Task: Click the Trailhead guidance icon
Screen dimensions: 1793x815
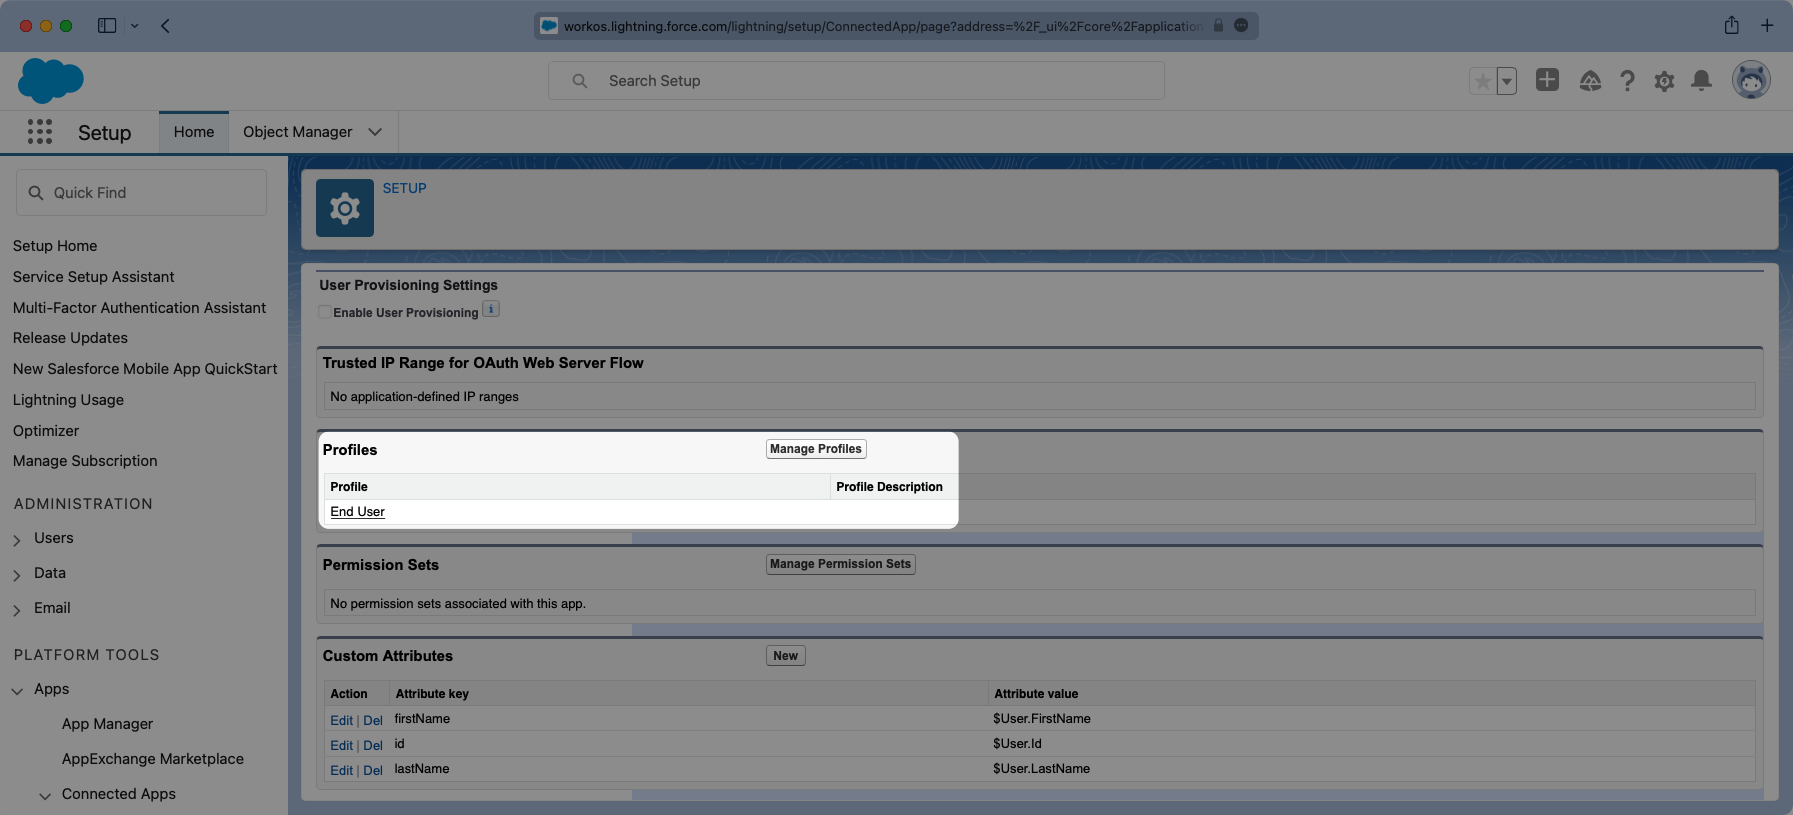Action: (x=1590, y=81)
